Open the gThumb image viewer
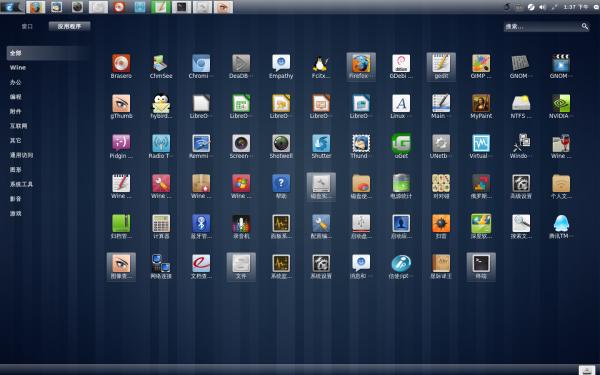Screen dimensions: 600x375 pos(121,106)
